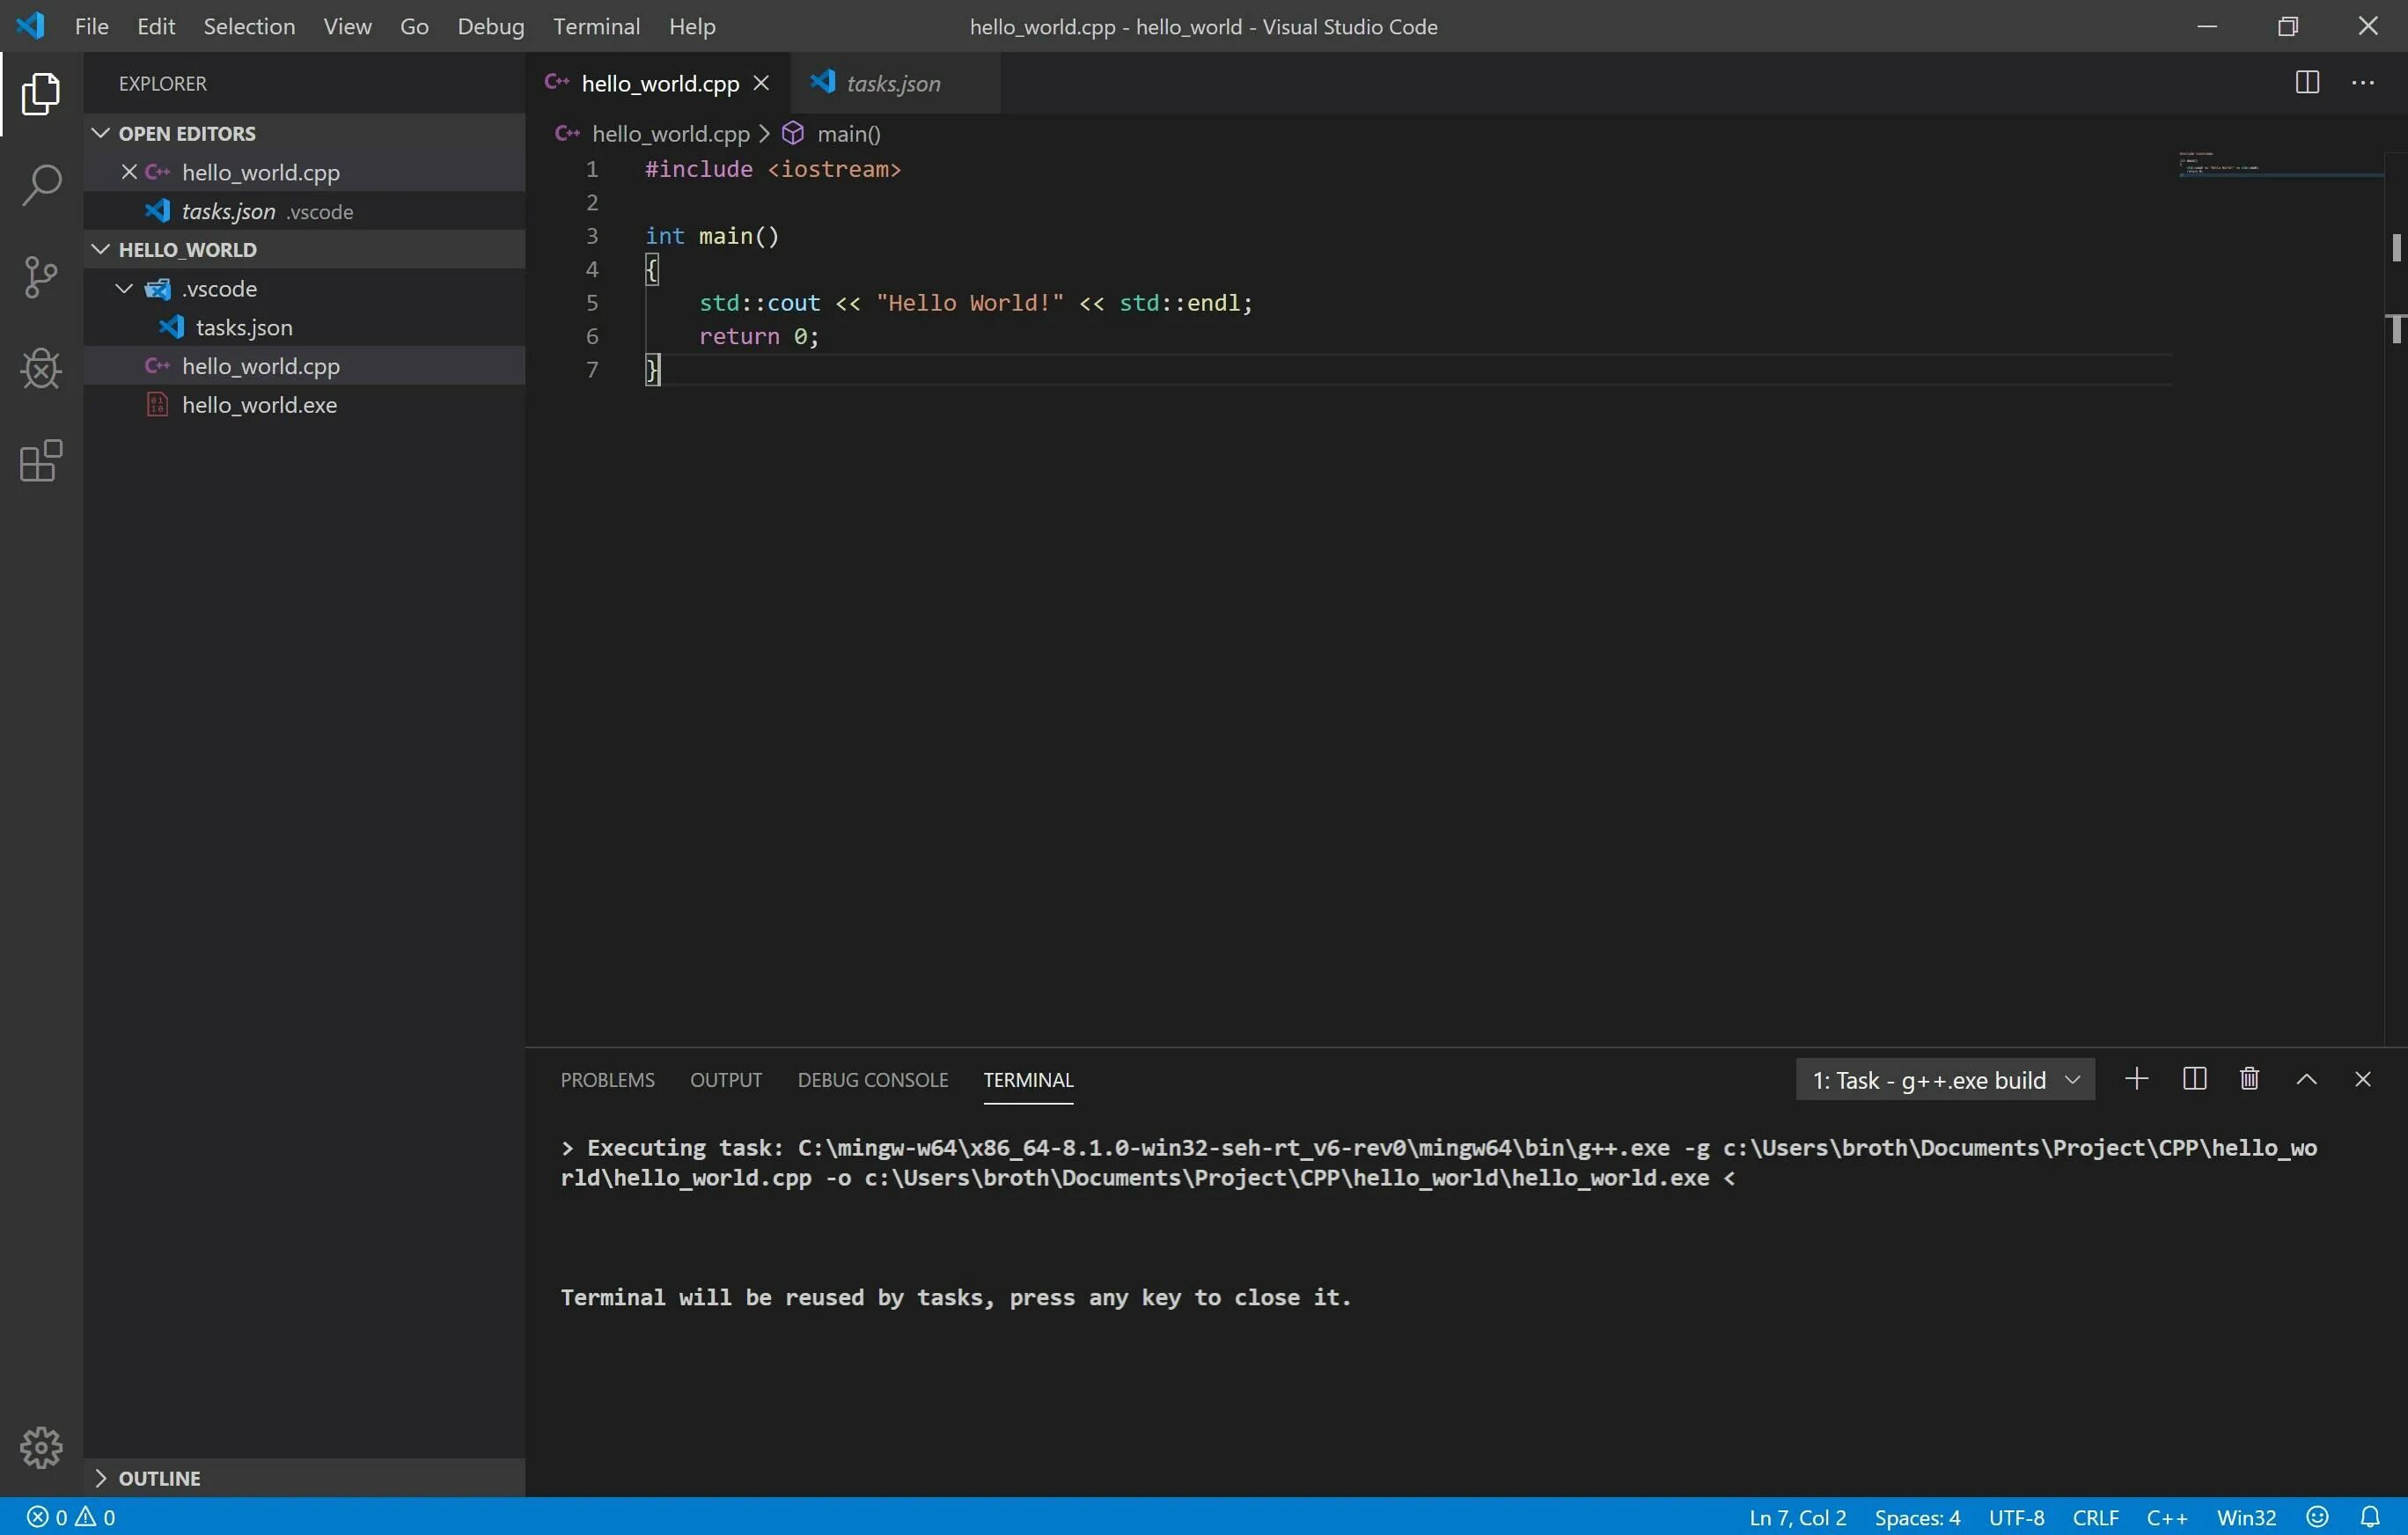Open the Extensions view

point(41,461)
